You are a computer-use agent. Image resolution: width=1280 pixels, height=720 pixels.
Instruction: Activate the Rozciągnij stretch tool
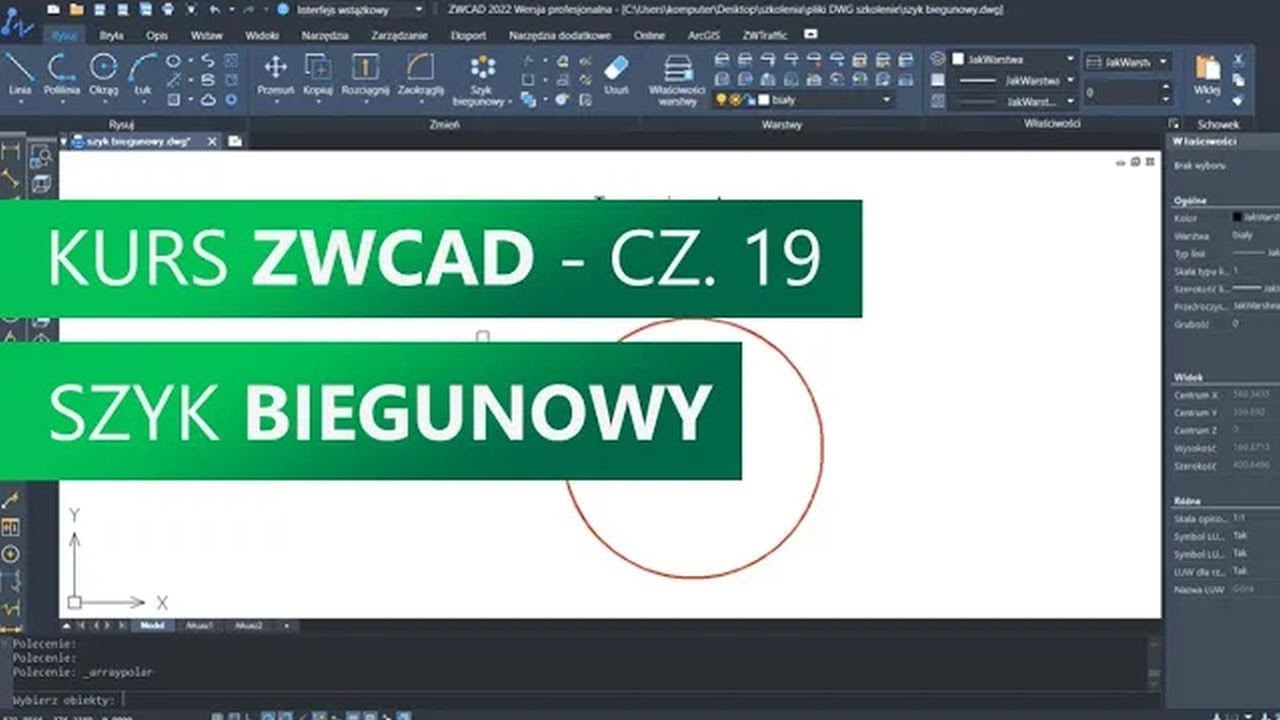pyautogui.click(x=365, y=74)
